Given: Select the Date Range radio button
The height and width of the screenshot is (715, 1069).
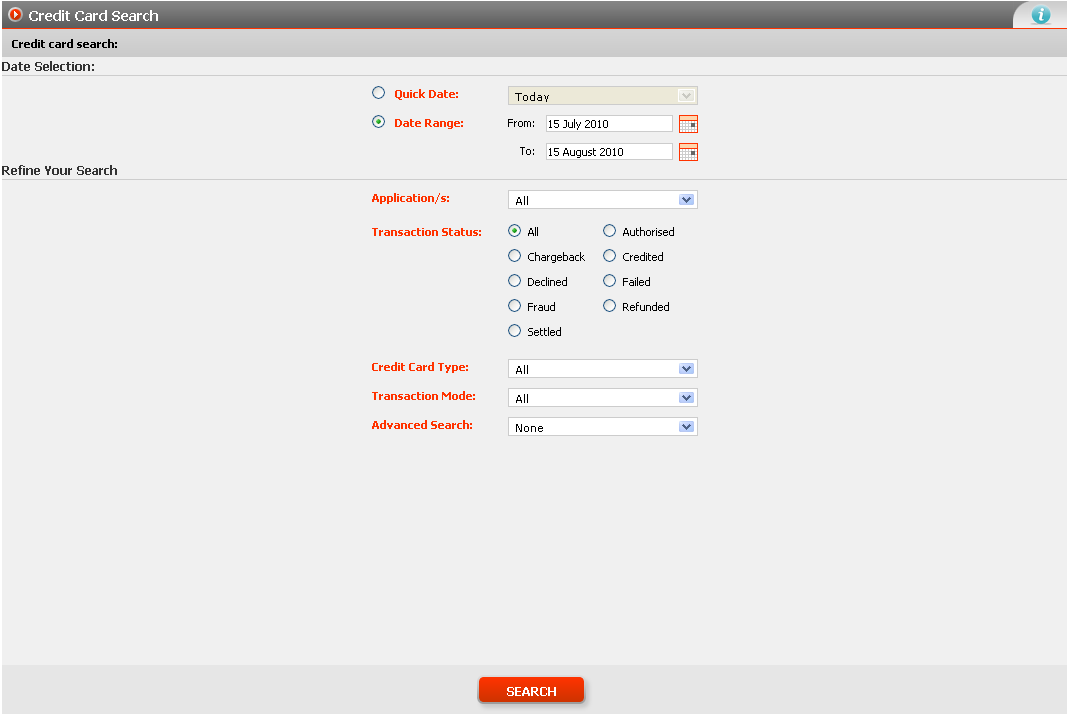Looking at the screenshot, I should click(x=378, y=122).
